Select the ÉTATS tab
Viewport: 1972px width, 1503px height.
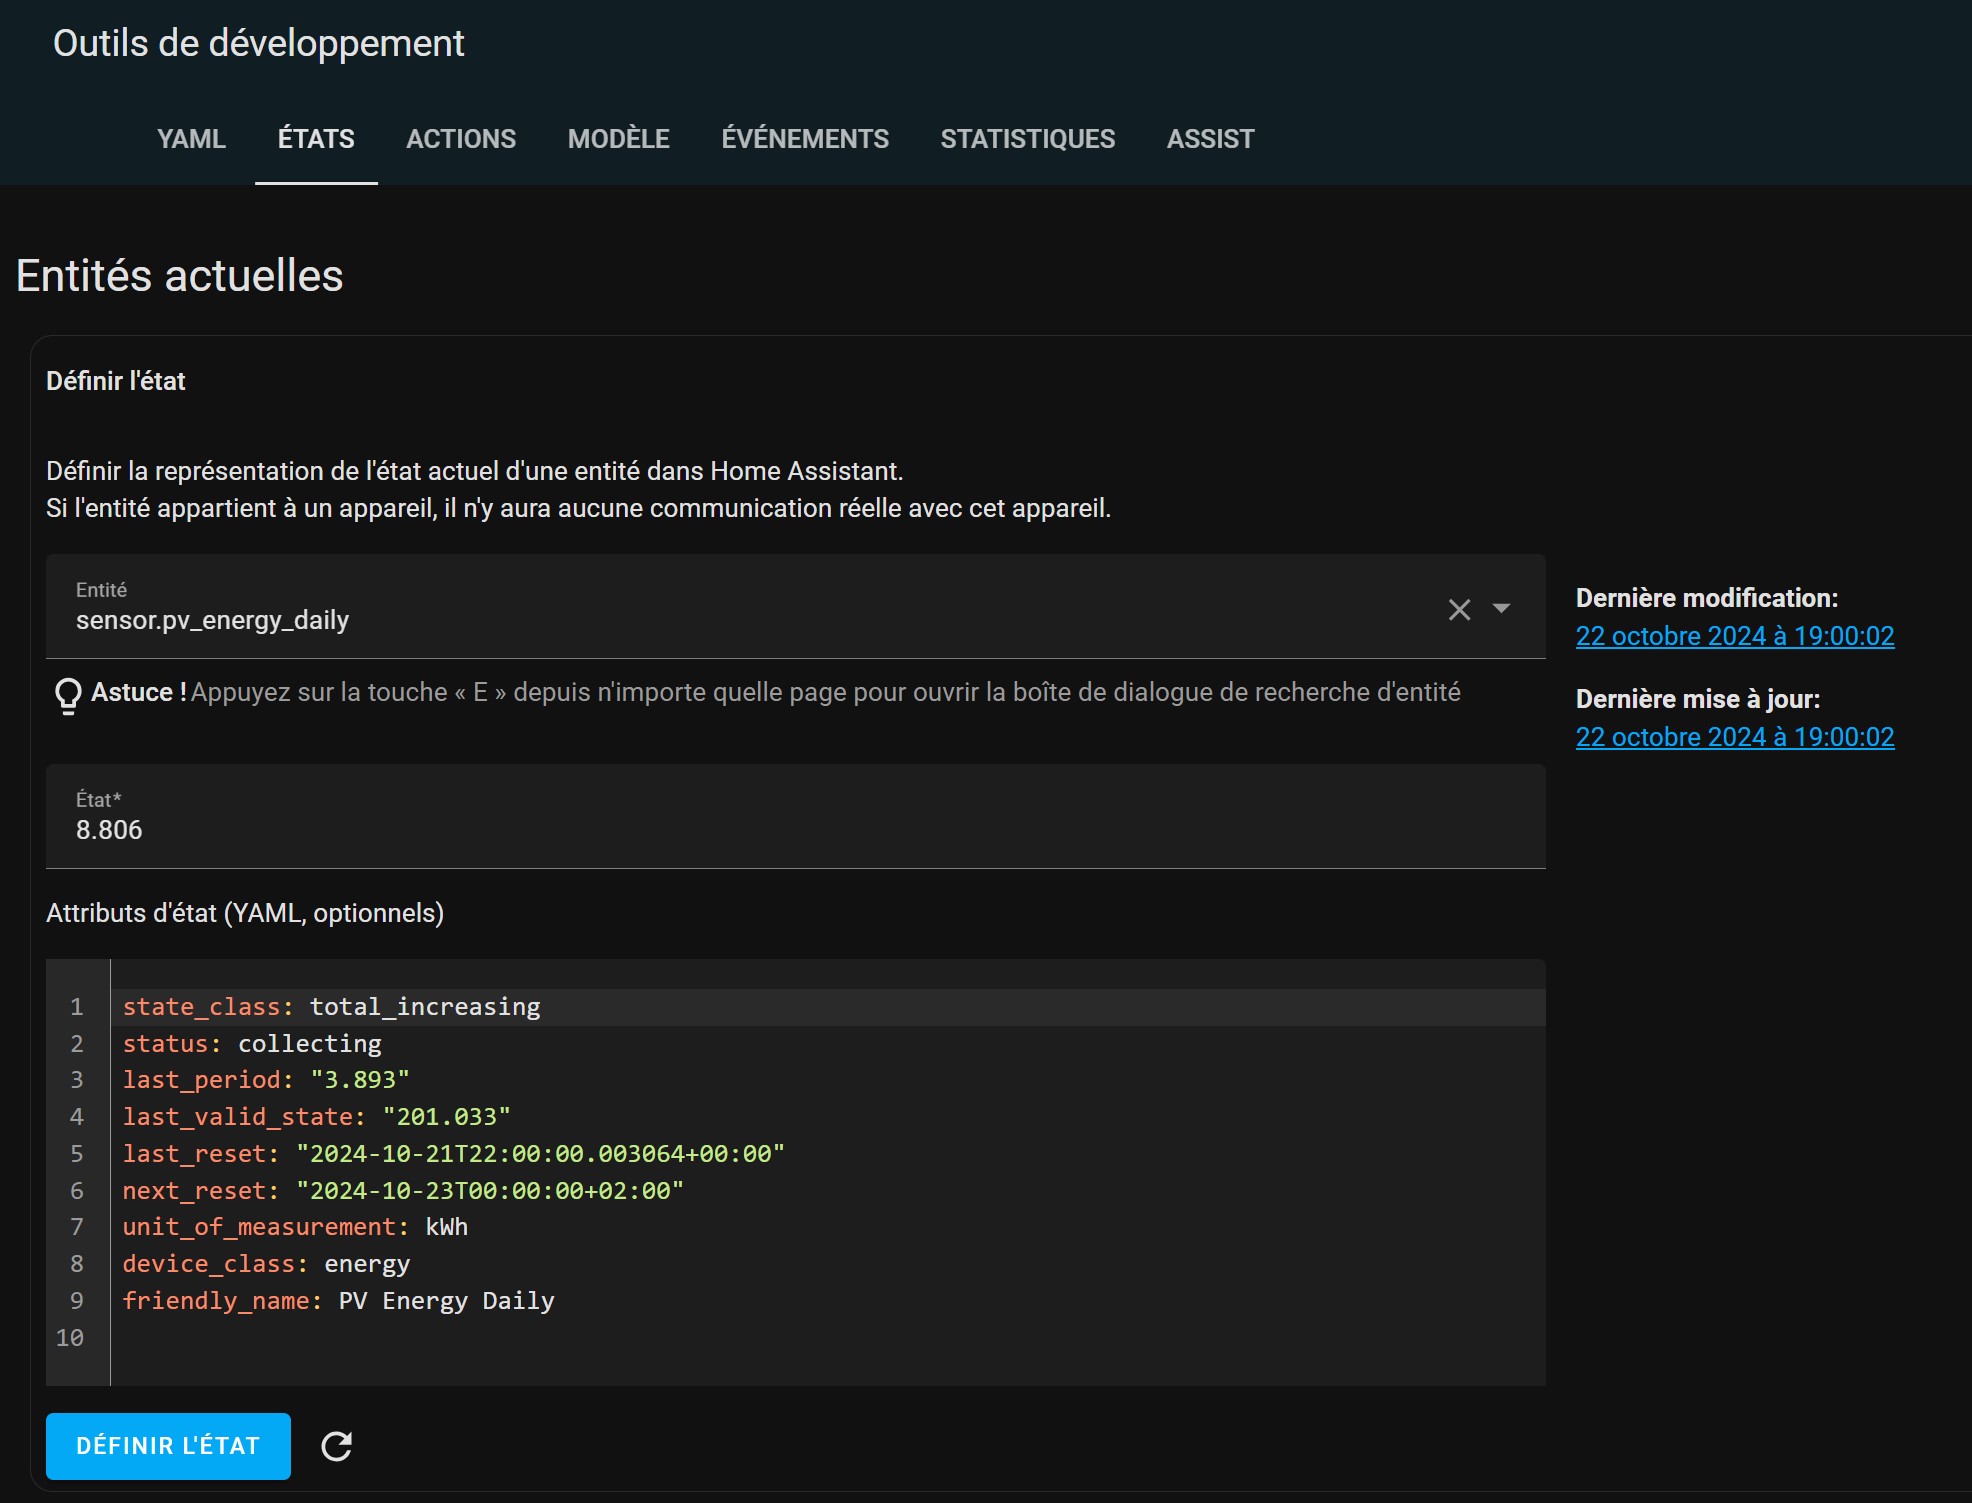[316, 139]
